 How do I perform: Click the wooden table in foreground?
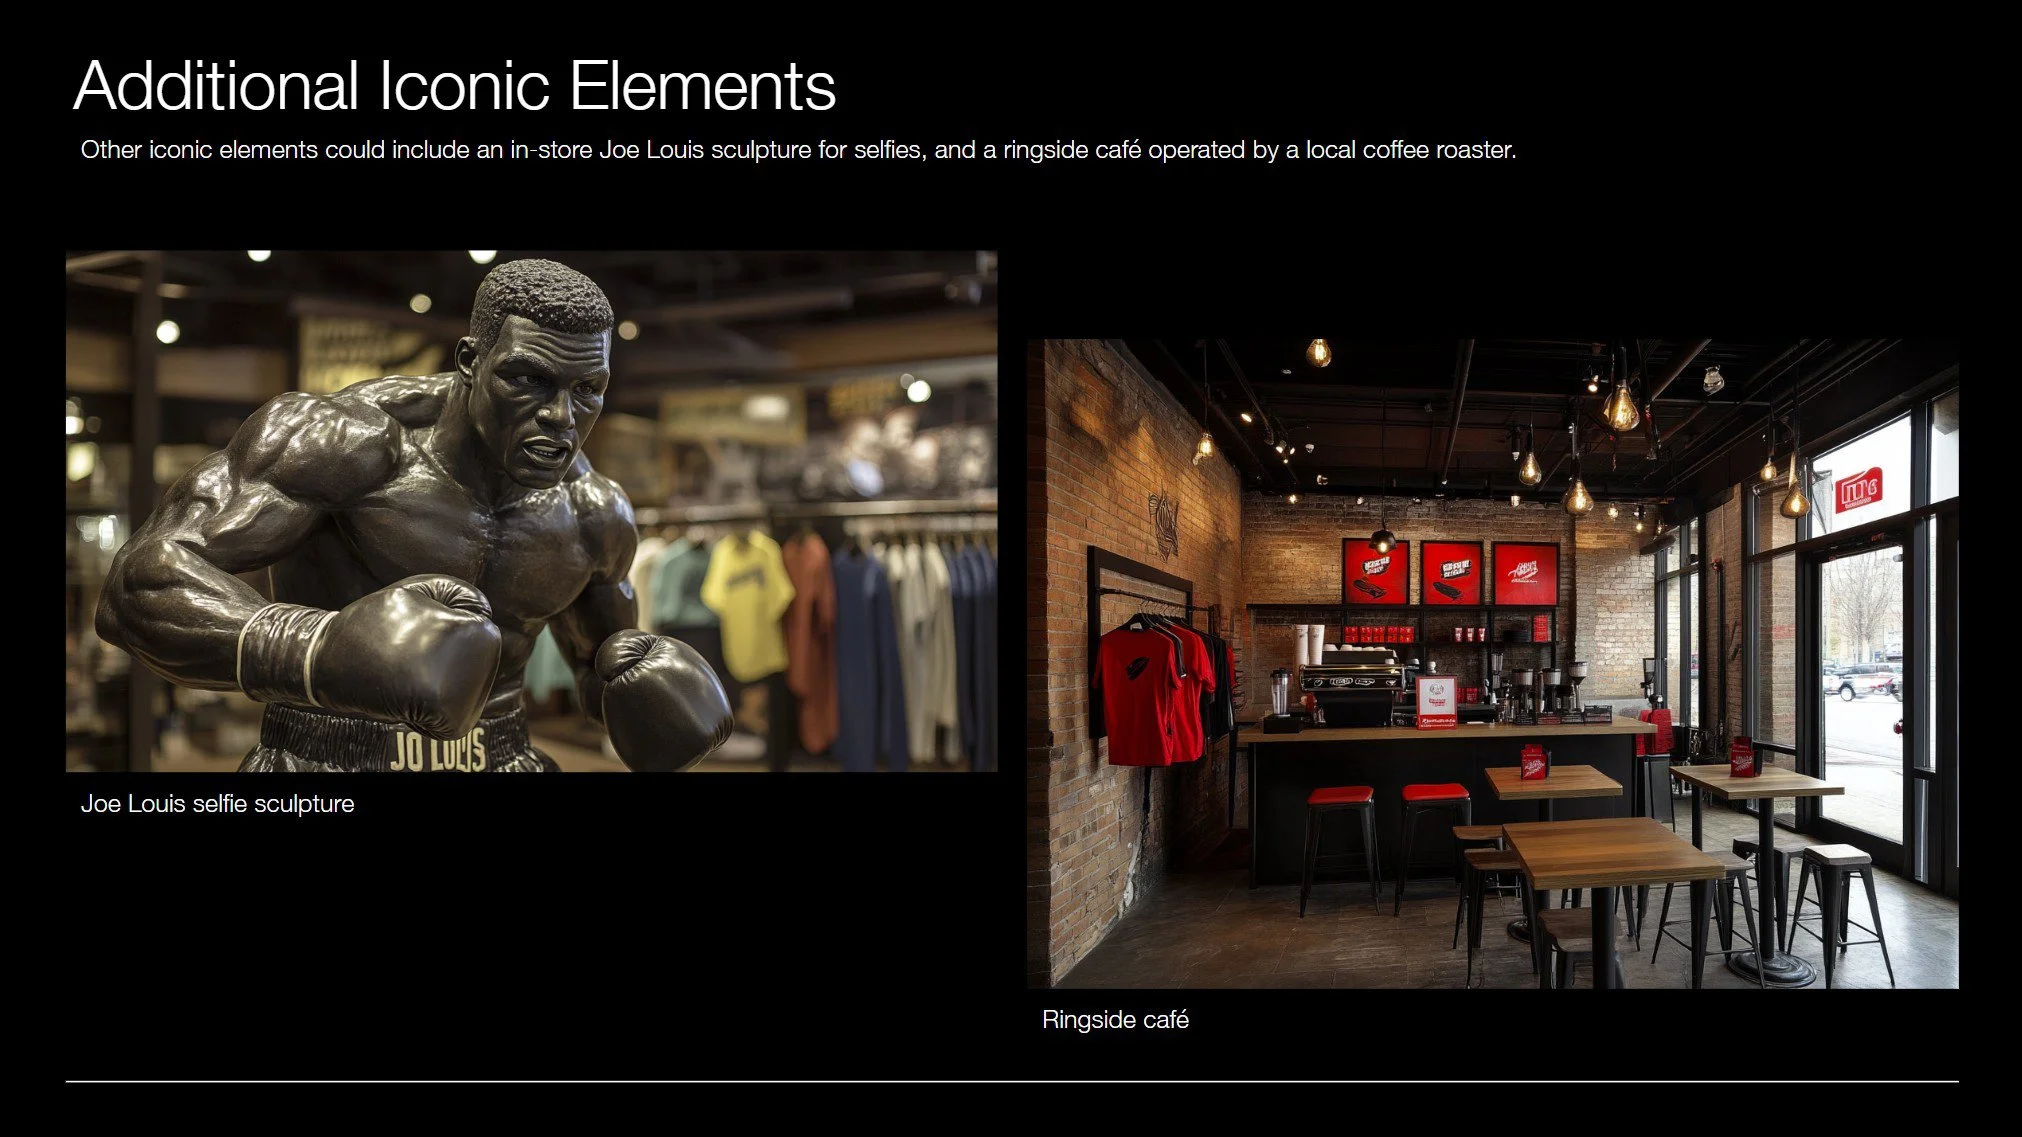click(1610, 853)
